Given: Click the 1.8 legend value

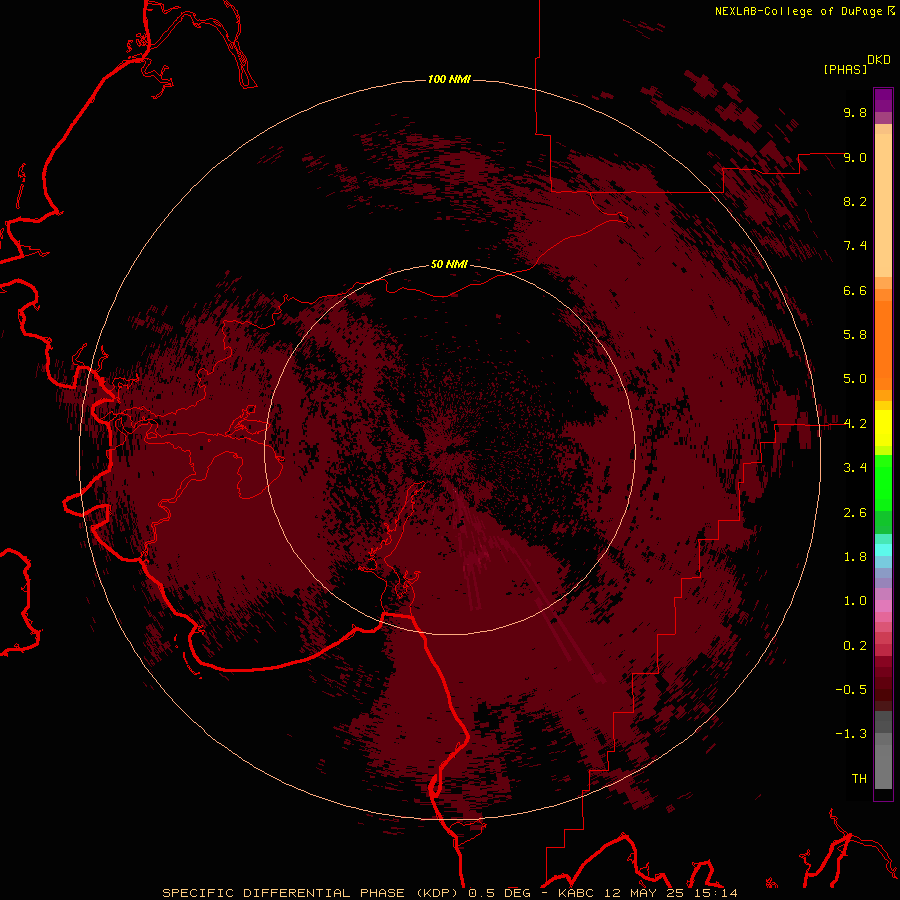Looking at the screenshot, I should 855,557.
